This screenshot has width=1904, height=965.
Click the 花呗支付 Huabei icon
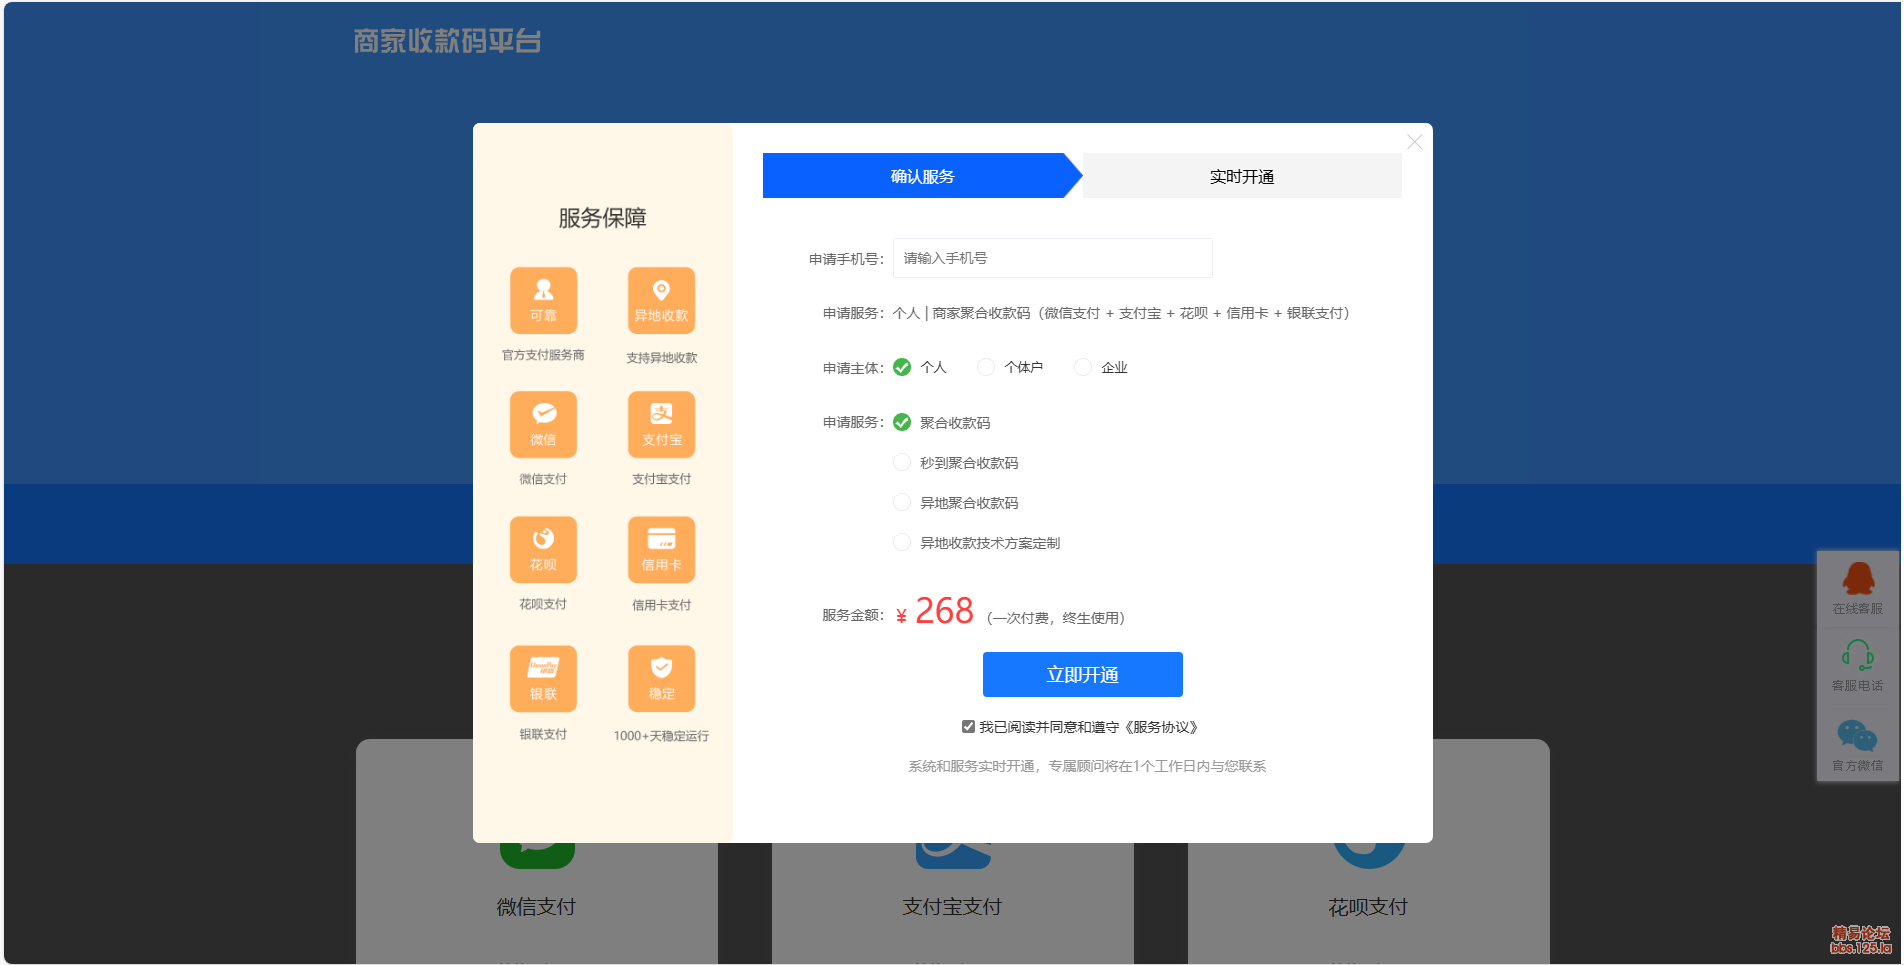(543, 549)
